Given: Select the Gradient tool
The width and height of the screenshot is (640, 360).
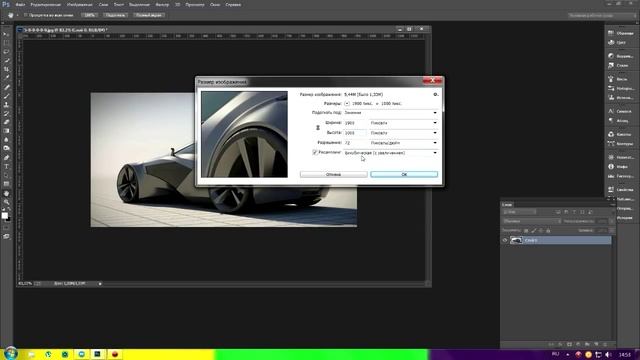Looking at the screenshot, I should (6, 131).
